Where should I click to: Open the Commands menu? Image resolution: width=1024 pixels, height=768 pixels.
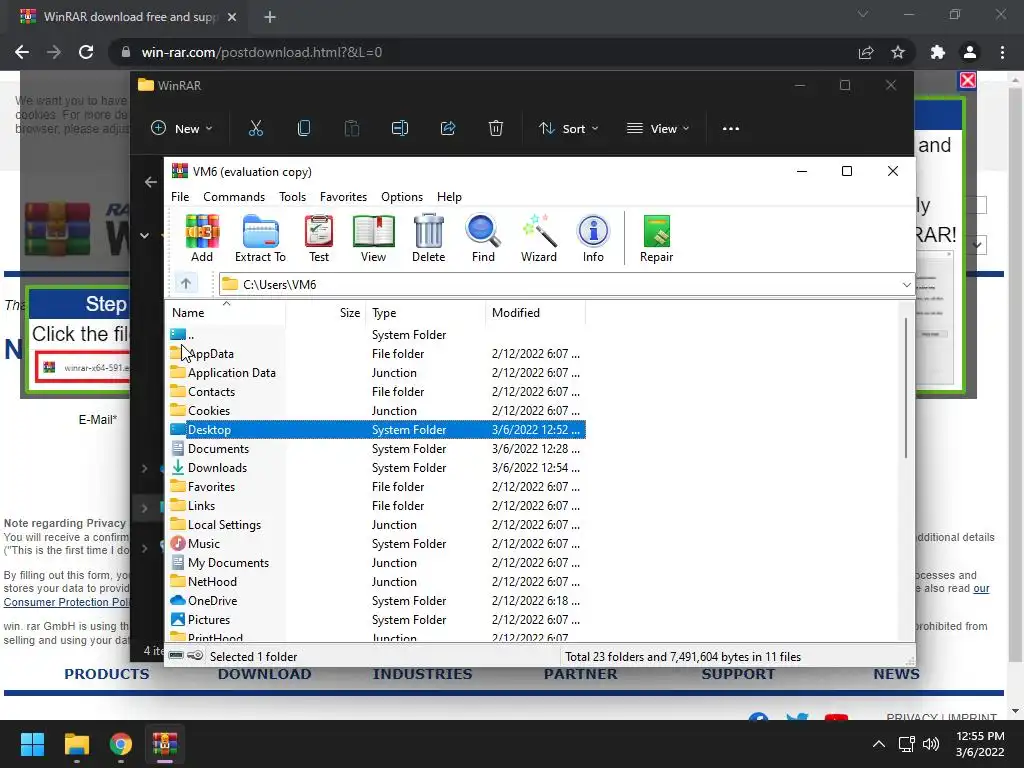234,197
